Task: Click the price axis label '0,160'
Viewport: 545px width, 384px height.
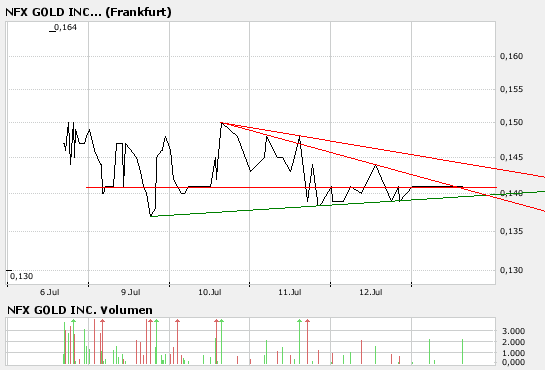Action: [x=511, y=56]
